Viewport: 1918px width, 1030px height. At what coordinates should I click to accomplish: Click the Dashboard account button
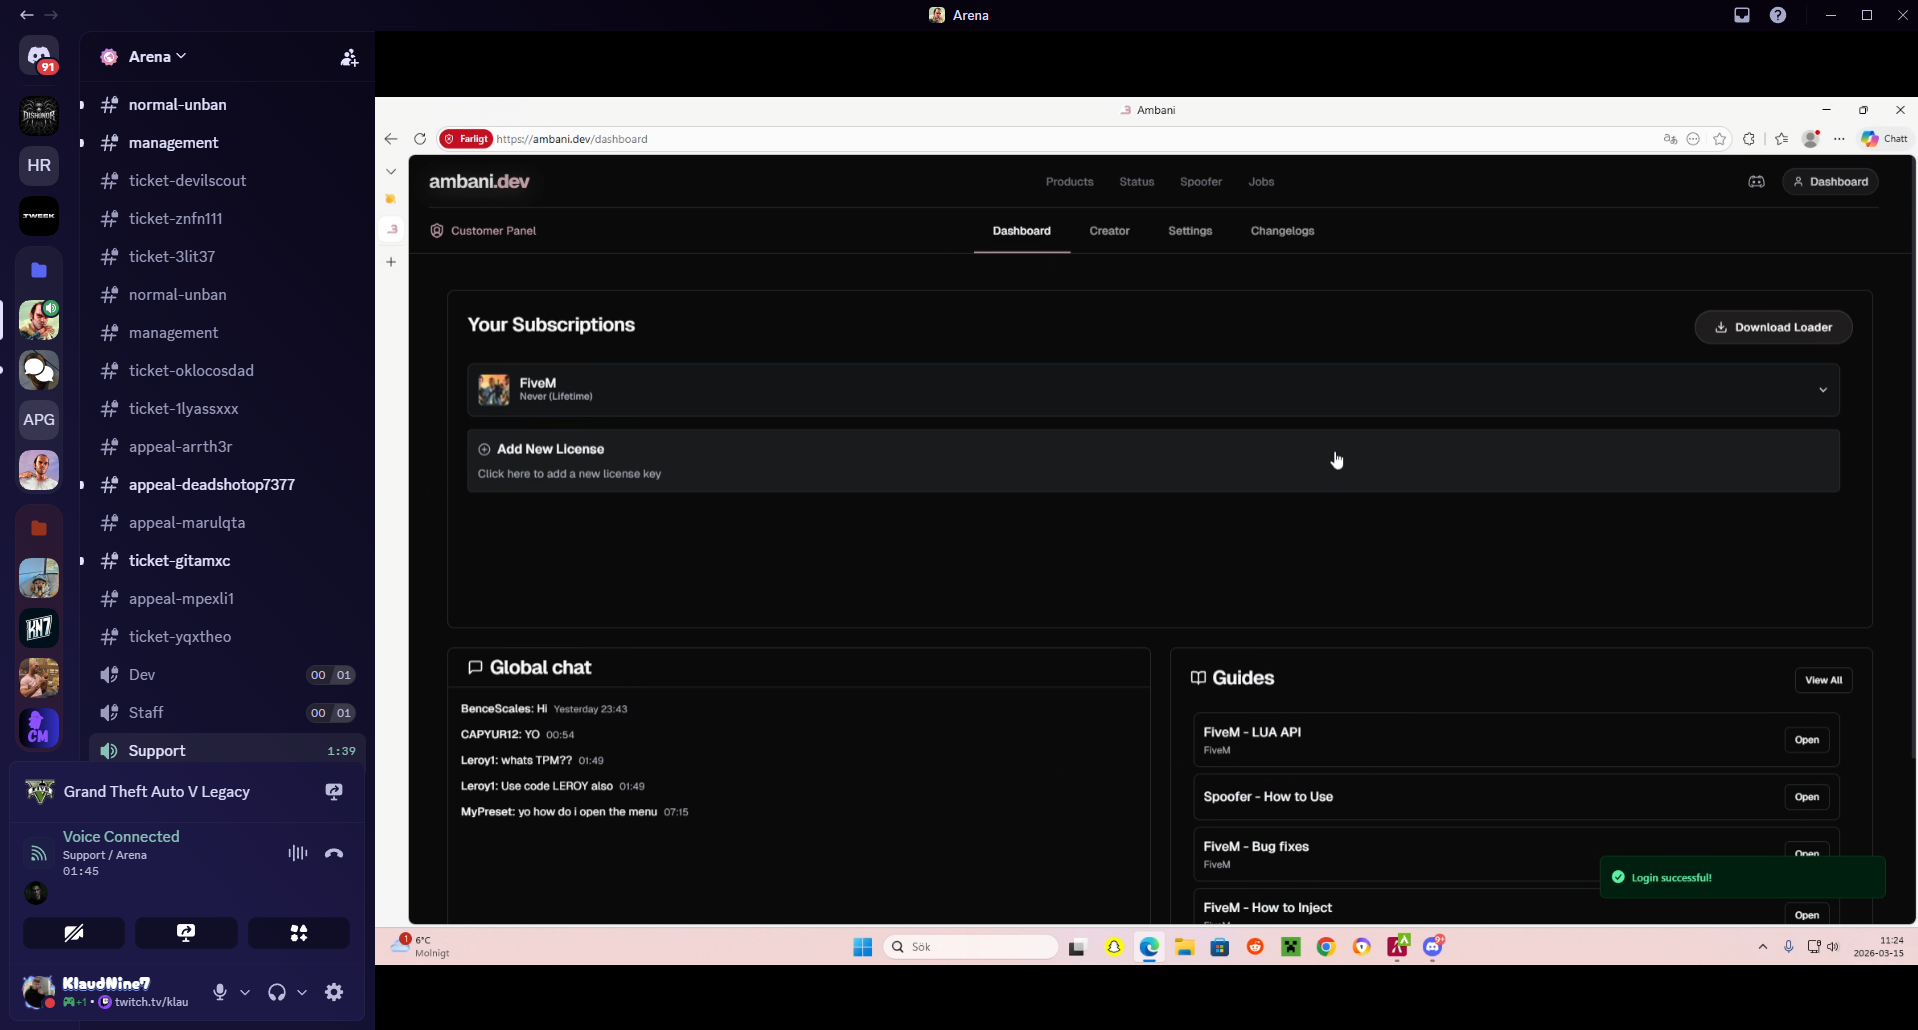1830,182
